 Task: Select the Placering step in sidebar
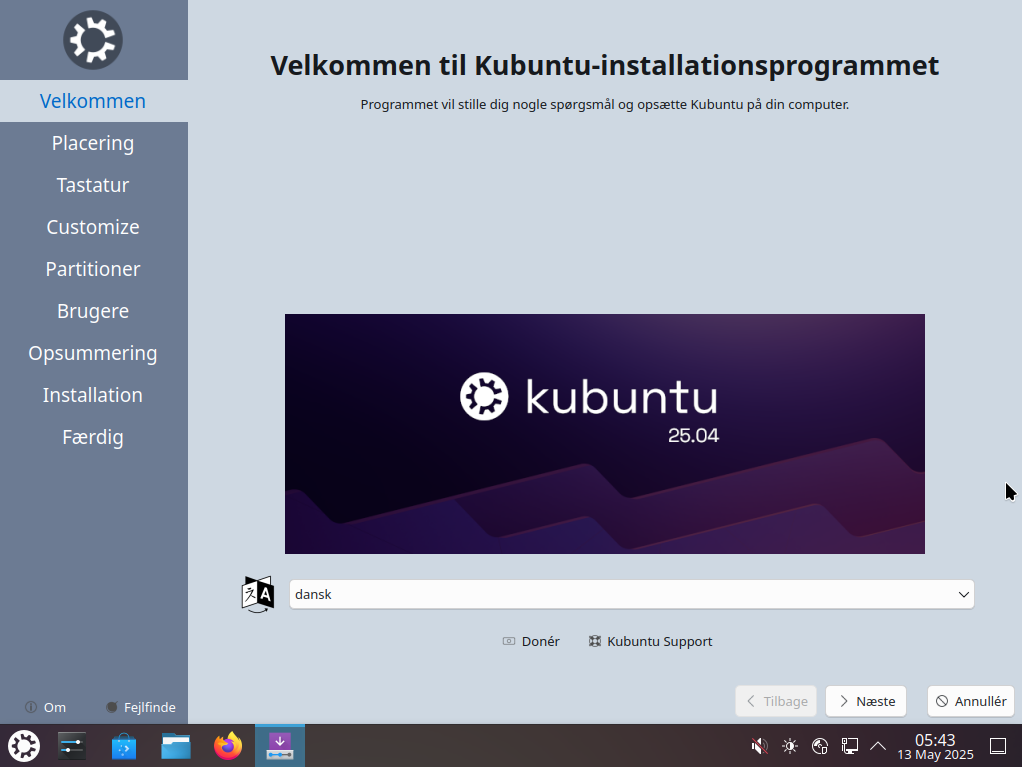[x=94, y=143]
